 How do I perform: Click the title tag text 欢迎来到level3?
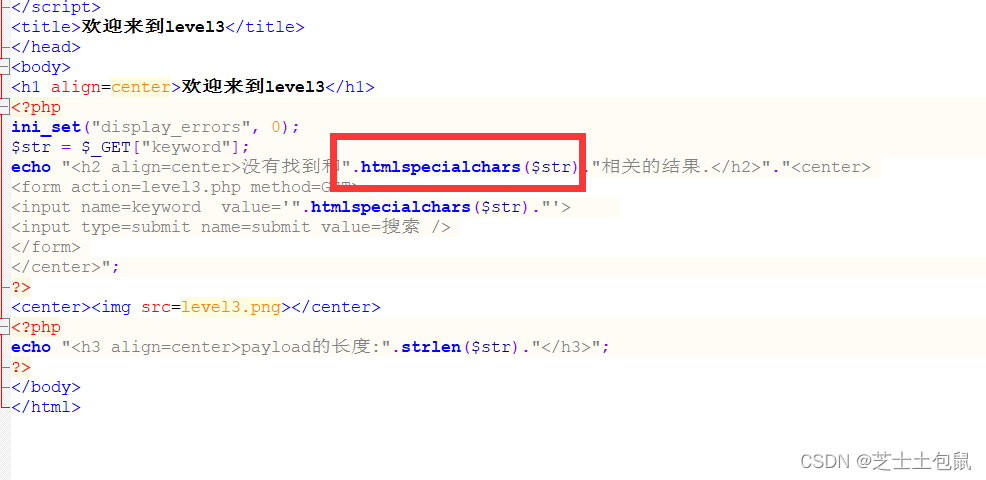[x=153, y=27]
